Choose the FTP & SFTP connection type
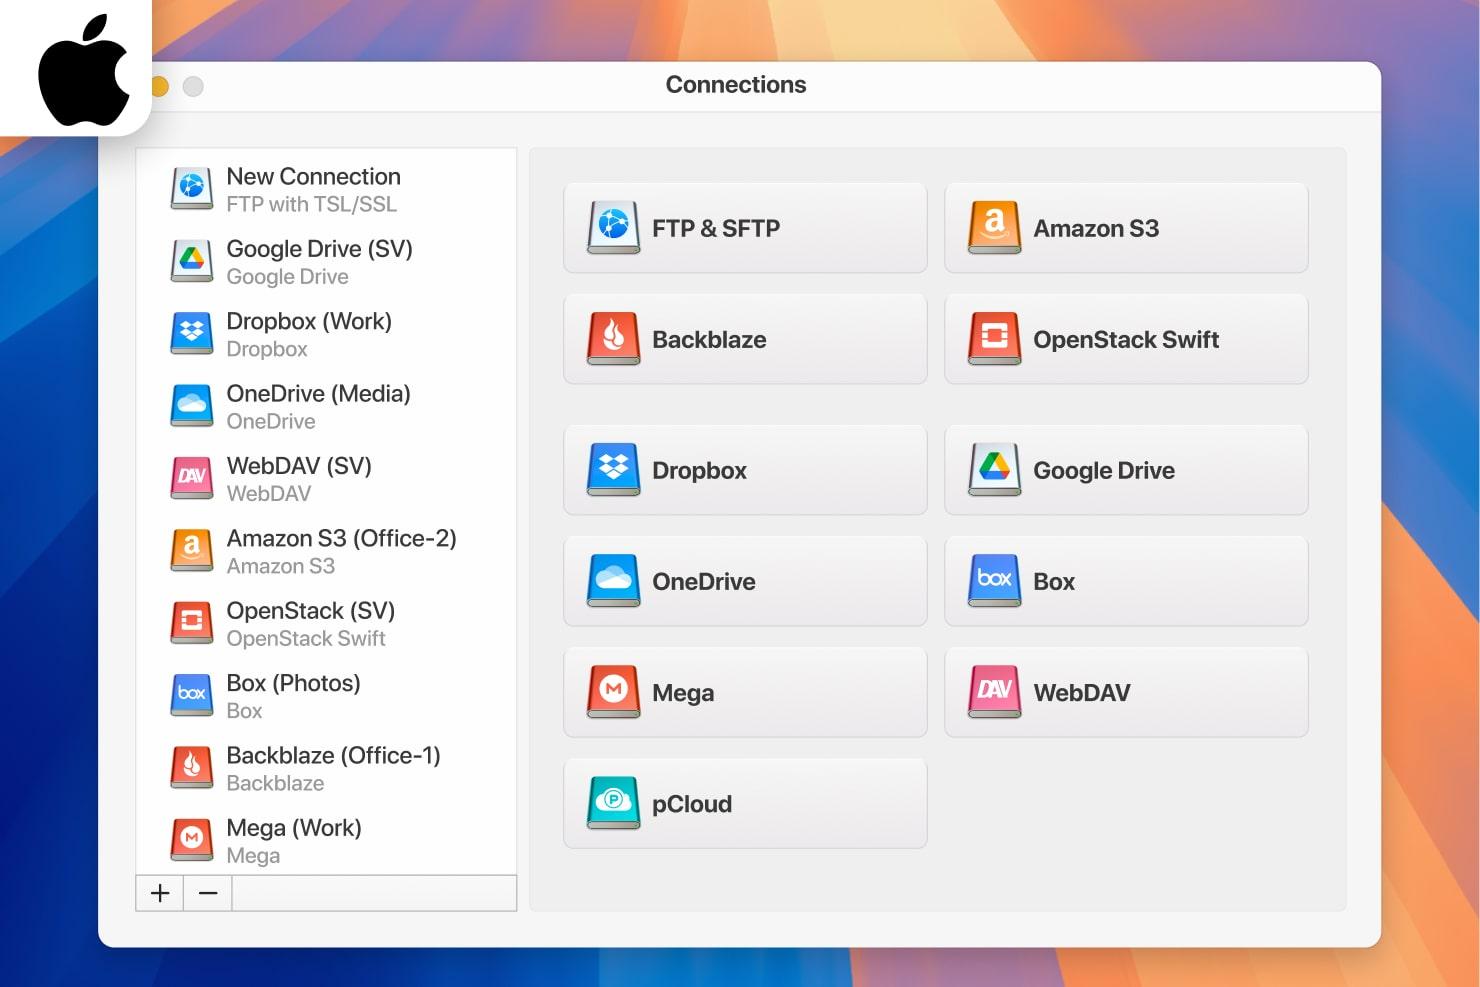 click(x=745, y=228)
